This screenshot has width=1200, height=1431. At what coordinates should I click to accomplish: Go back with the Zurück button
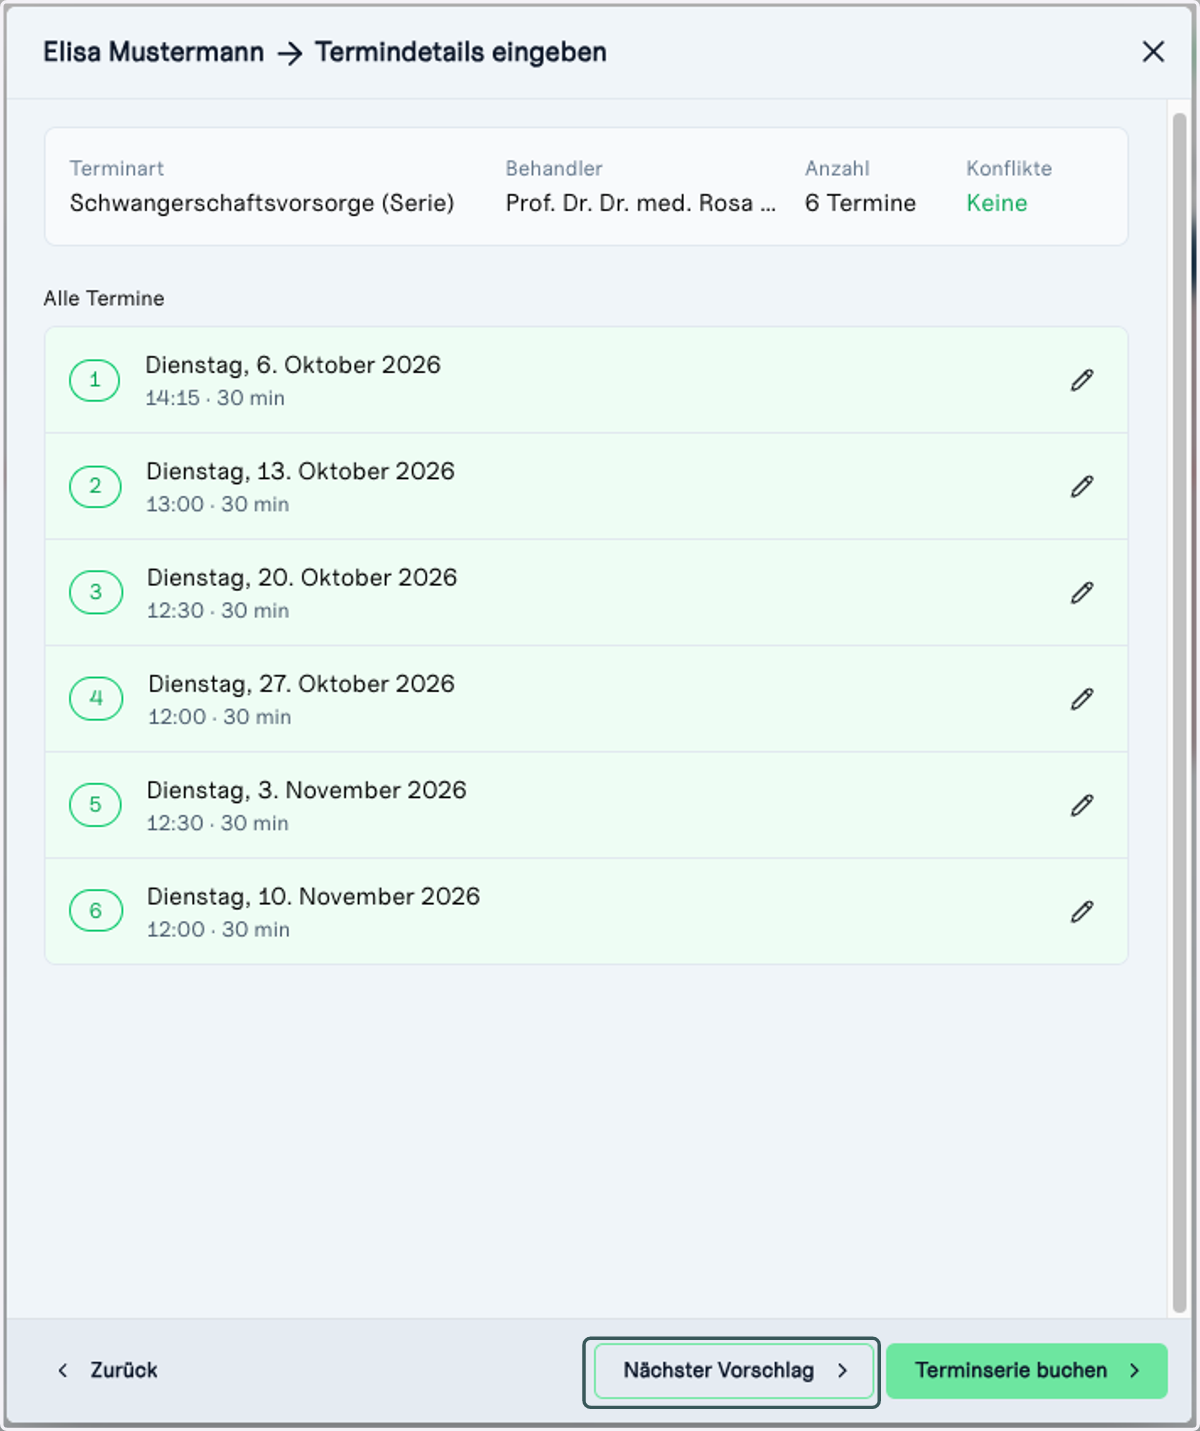107,1370
